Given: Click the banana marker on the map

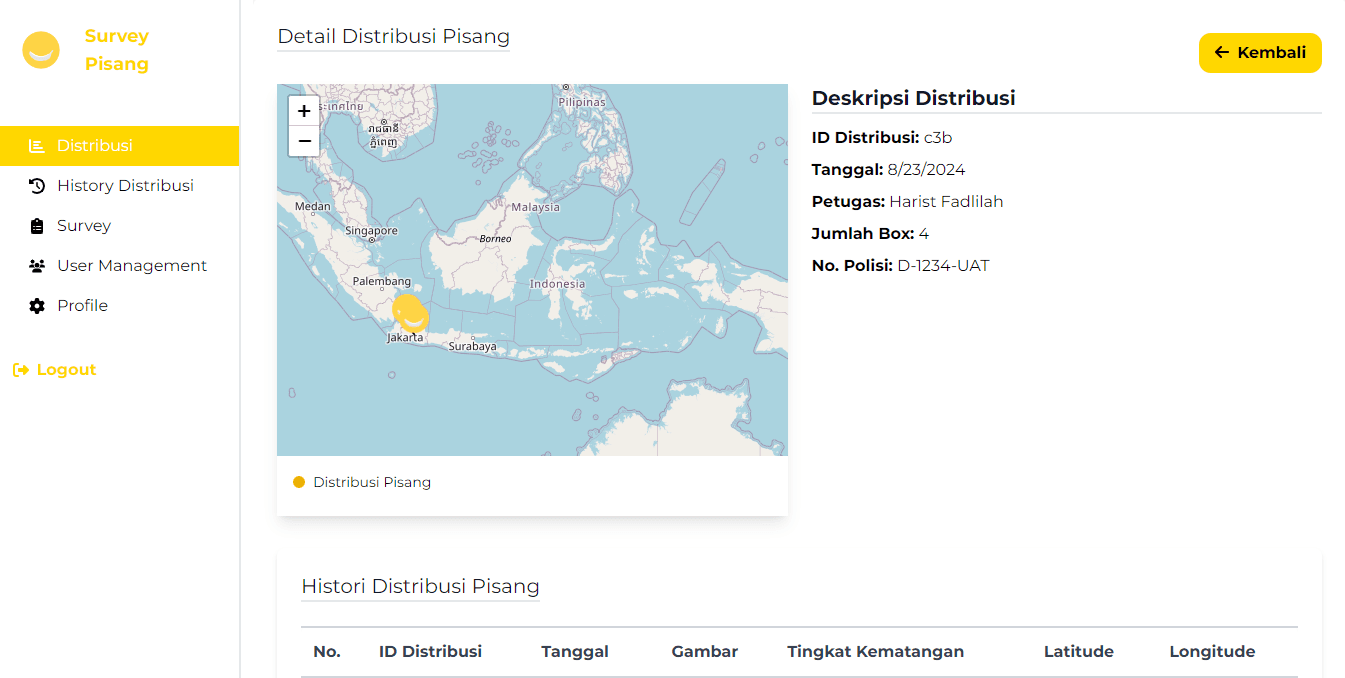Looking at the screenshot, I should pyautogui.click(x=409, y=313).
